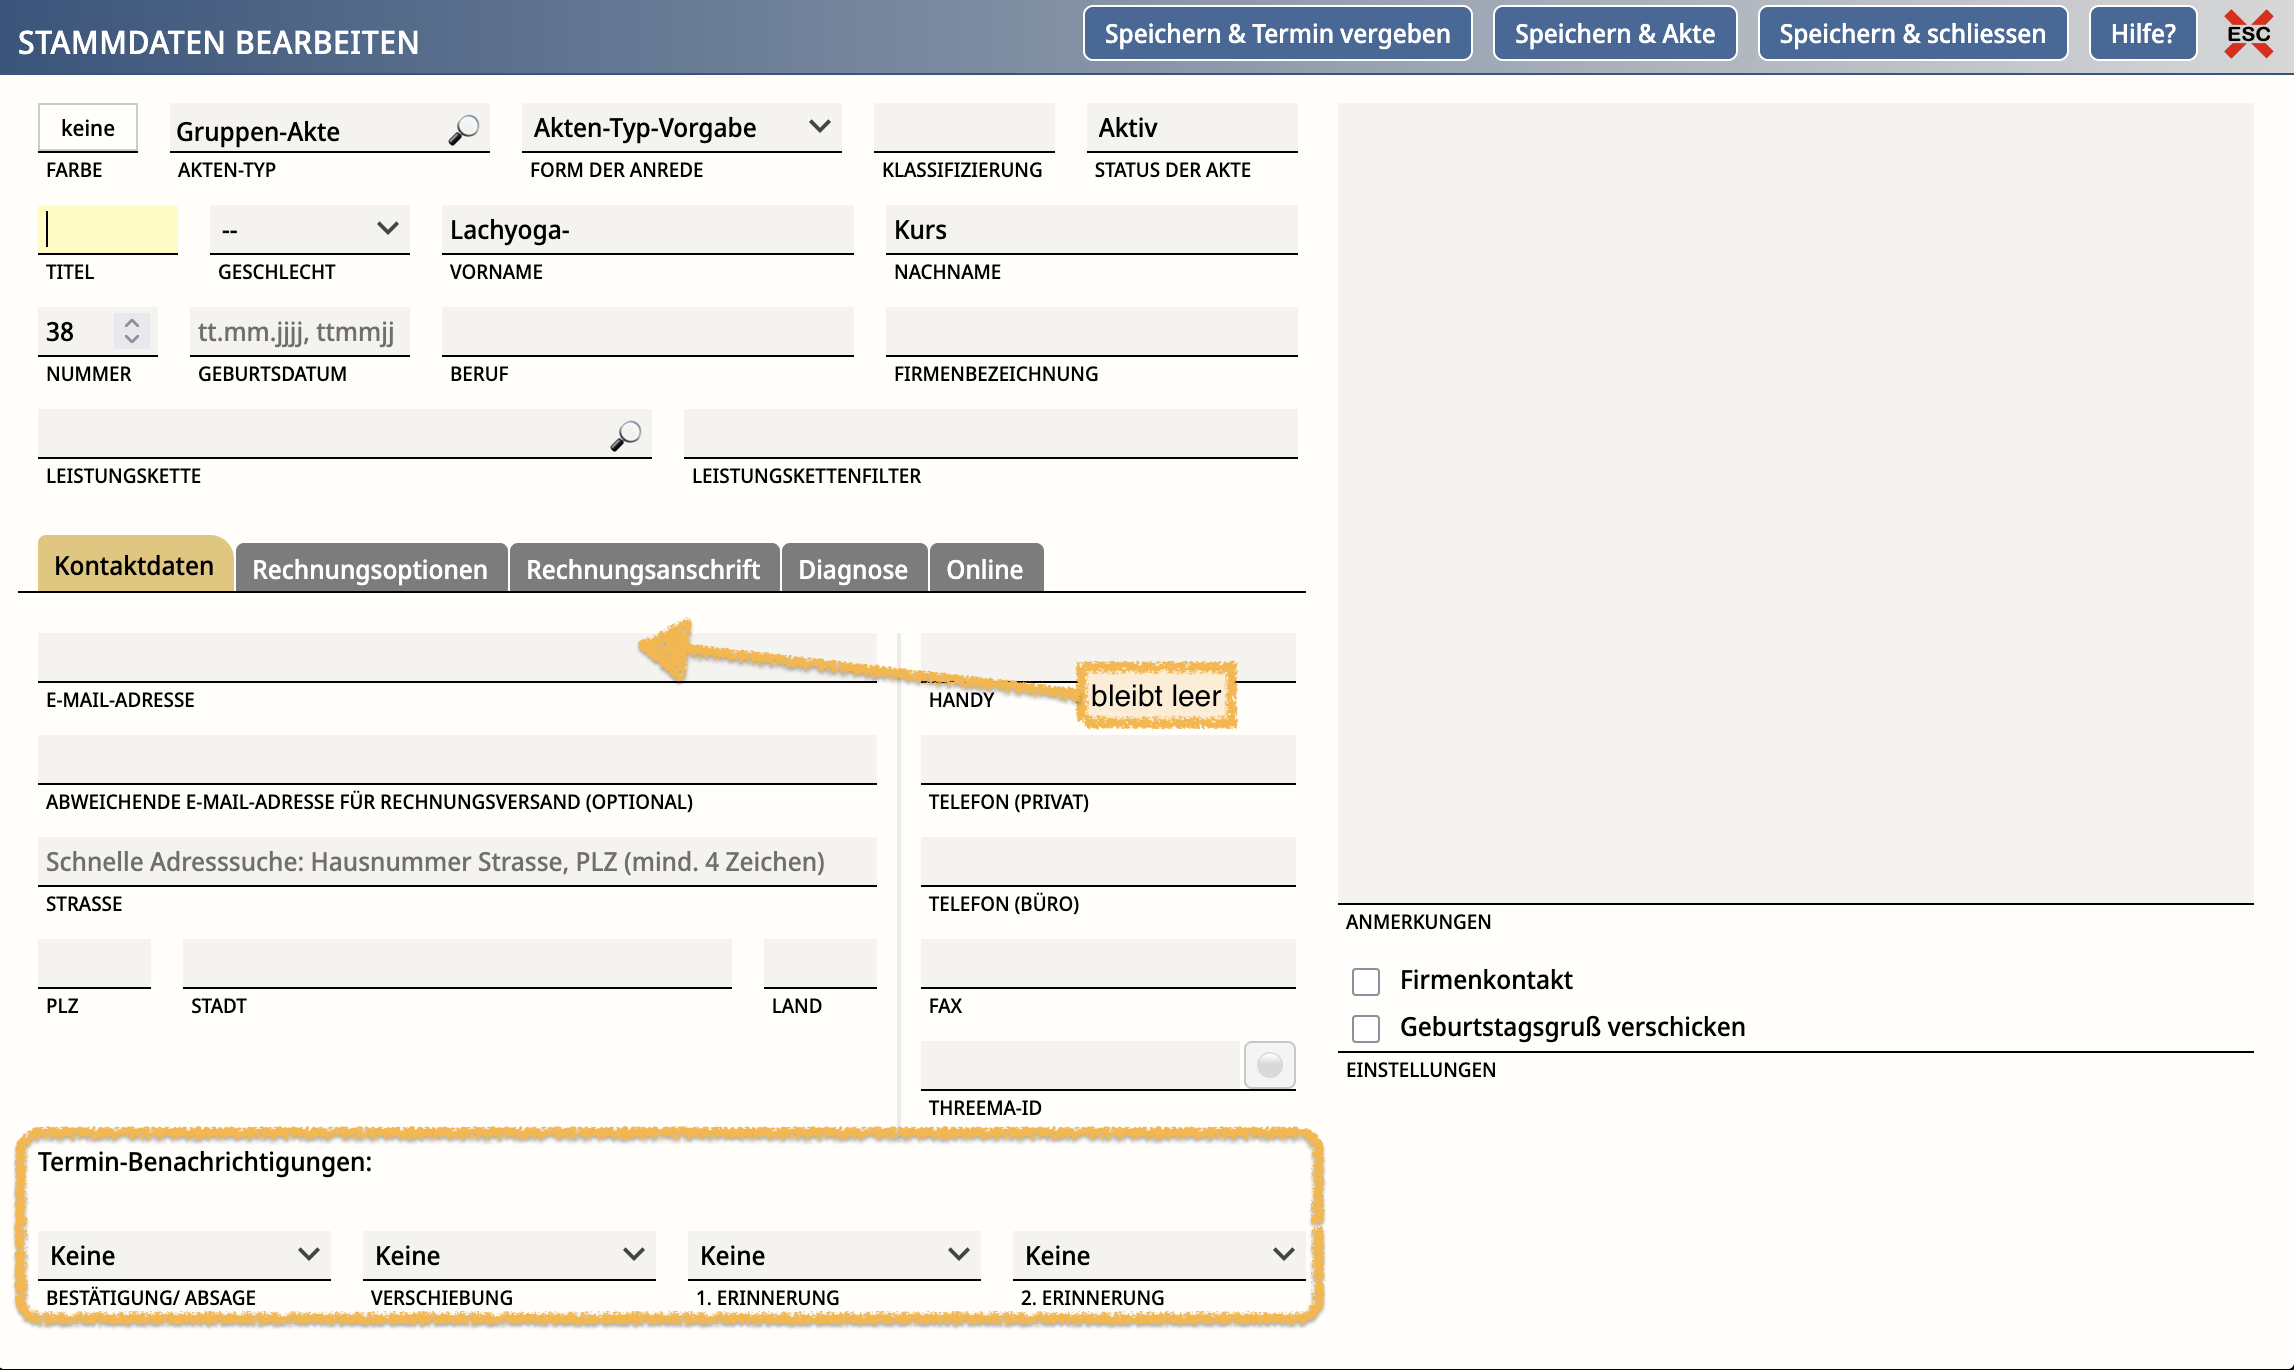
Task: Increment the Nummer stepper arrows
Action: pos(132,323)
